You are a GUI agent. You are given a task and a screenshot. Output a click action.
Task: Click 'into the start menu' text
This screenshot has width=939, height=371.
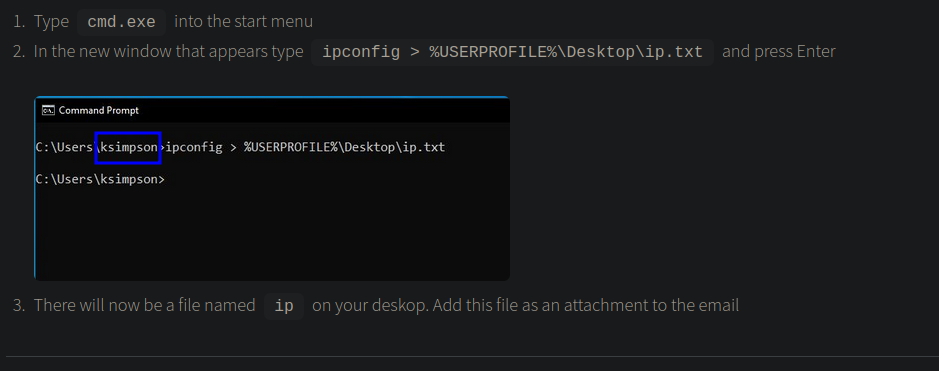tap(244, 22)
